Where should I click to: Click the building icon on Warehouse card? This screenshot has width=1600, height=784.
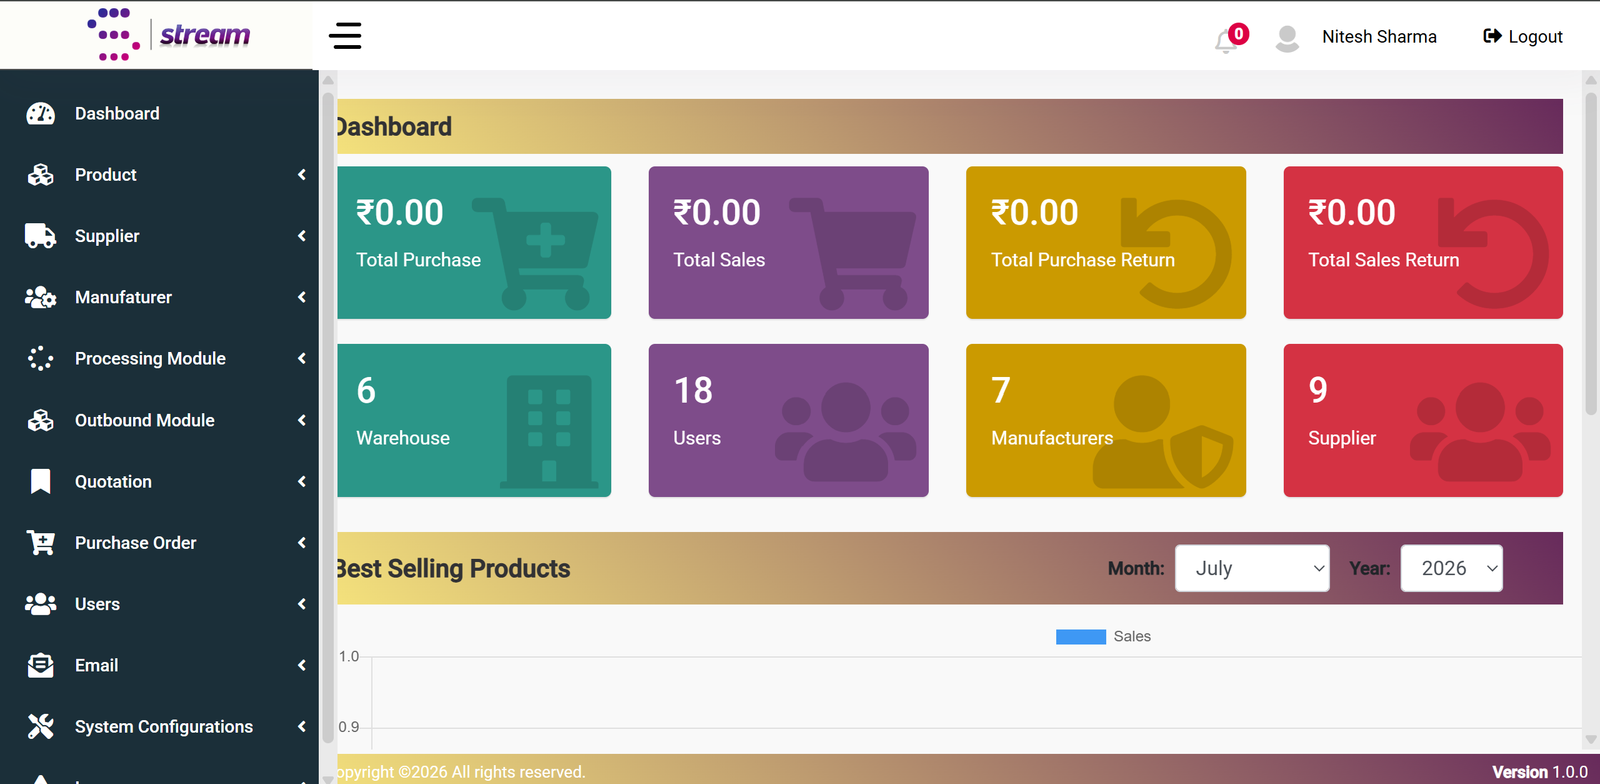click(549, 432)
